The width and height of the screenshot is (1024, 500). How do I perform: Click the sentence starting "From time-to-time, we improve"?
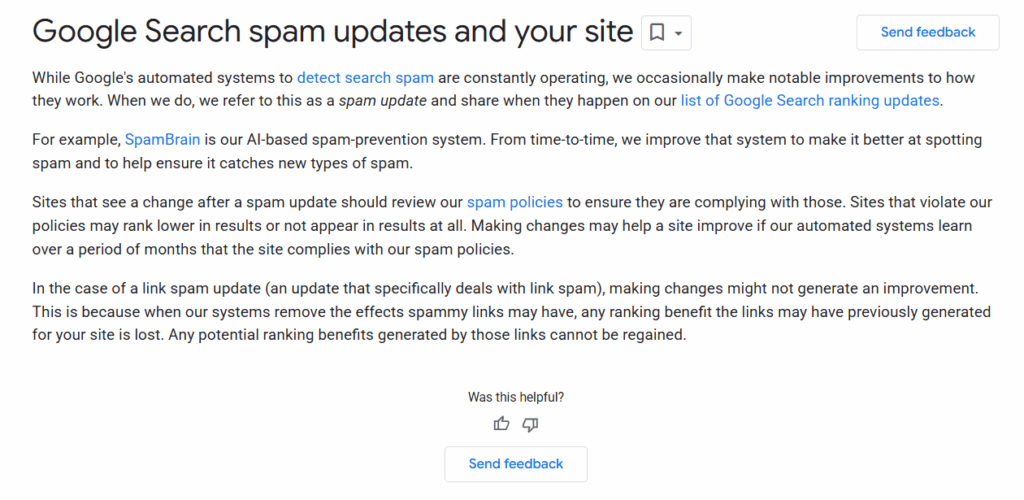point(650,139)
